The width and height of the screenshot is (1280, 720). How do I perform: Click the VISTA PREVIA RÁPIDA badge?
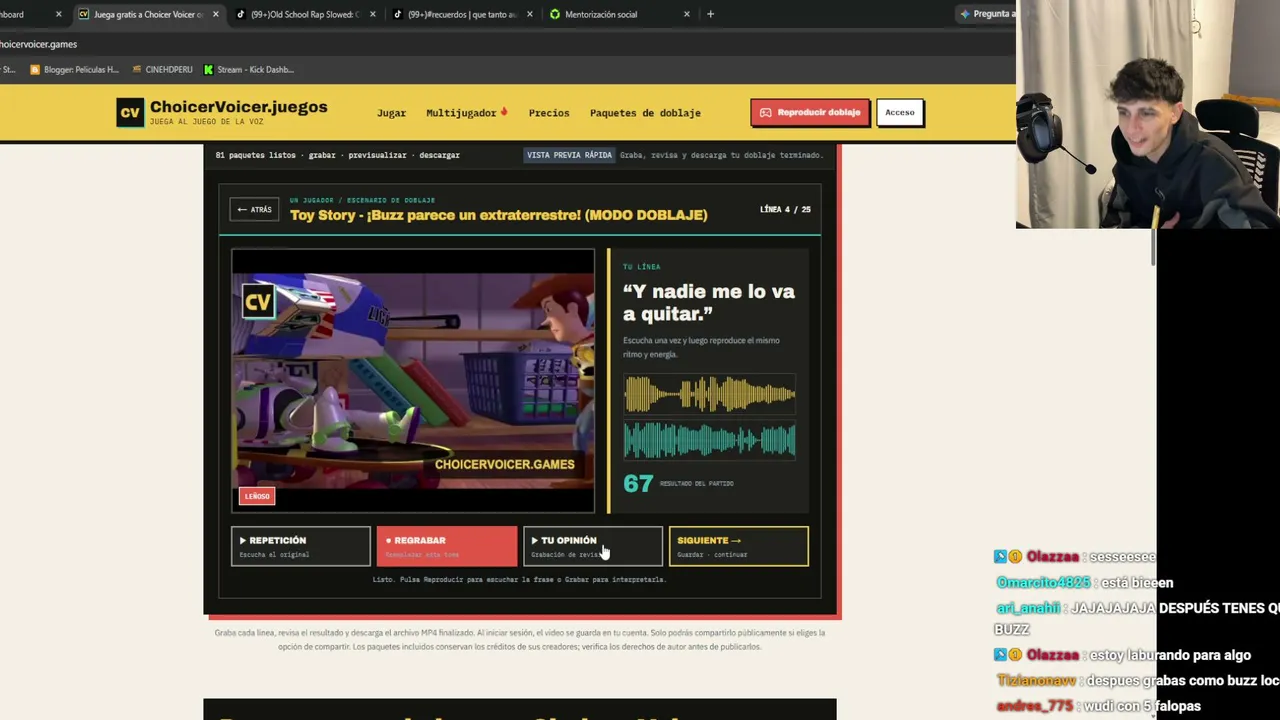569,155
